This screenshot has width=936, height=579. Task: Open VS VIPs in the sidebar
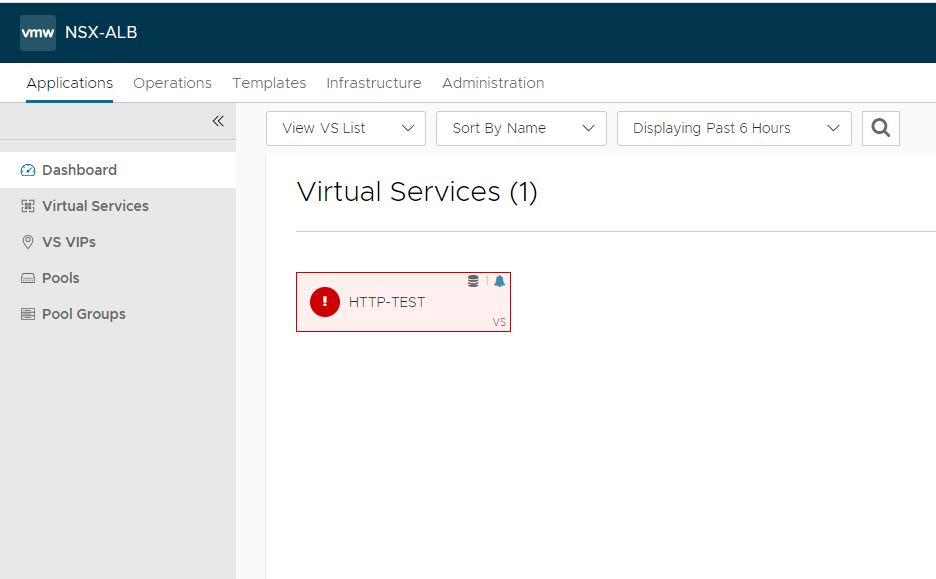tap(118, 242)
